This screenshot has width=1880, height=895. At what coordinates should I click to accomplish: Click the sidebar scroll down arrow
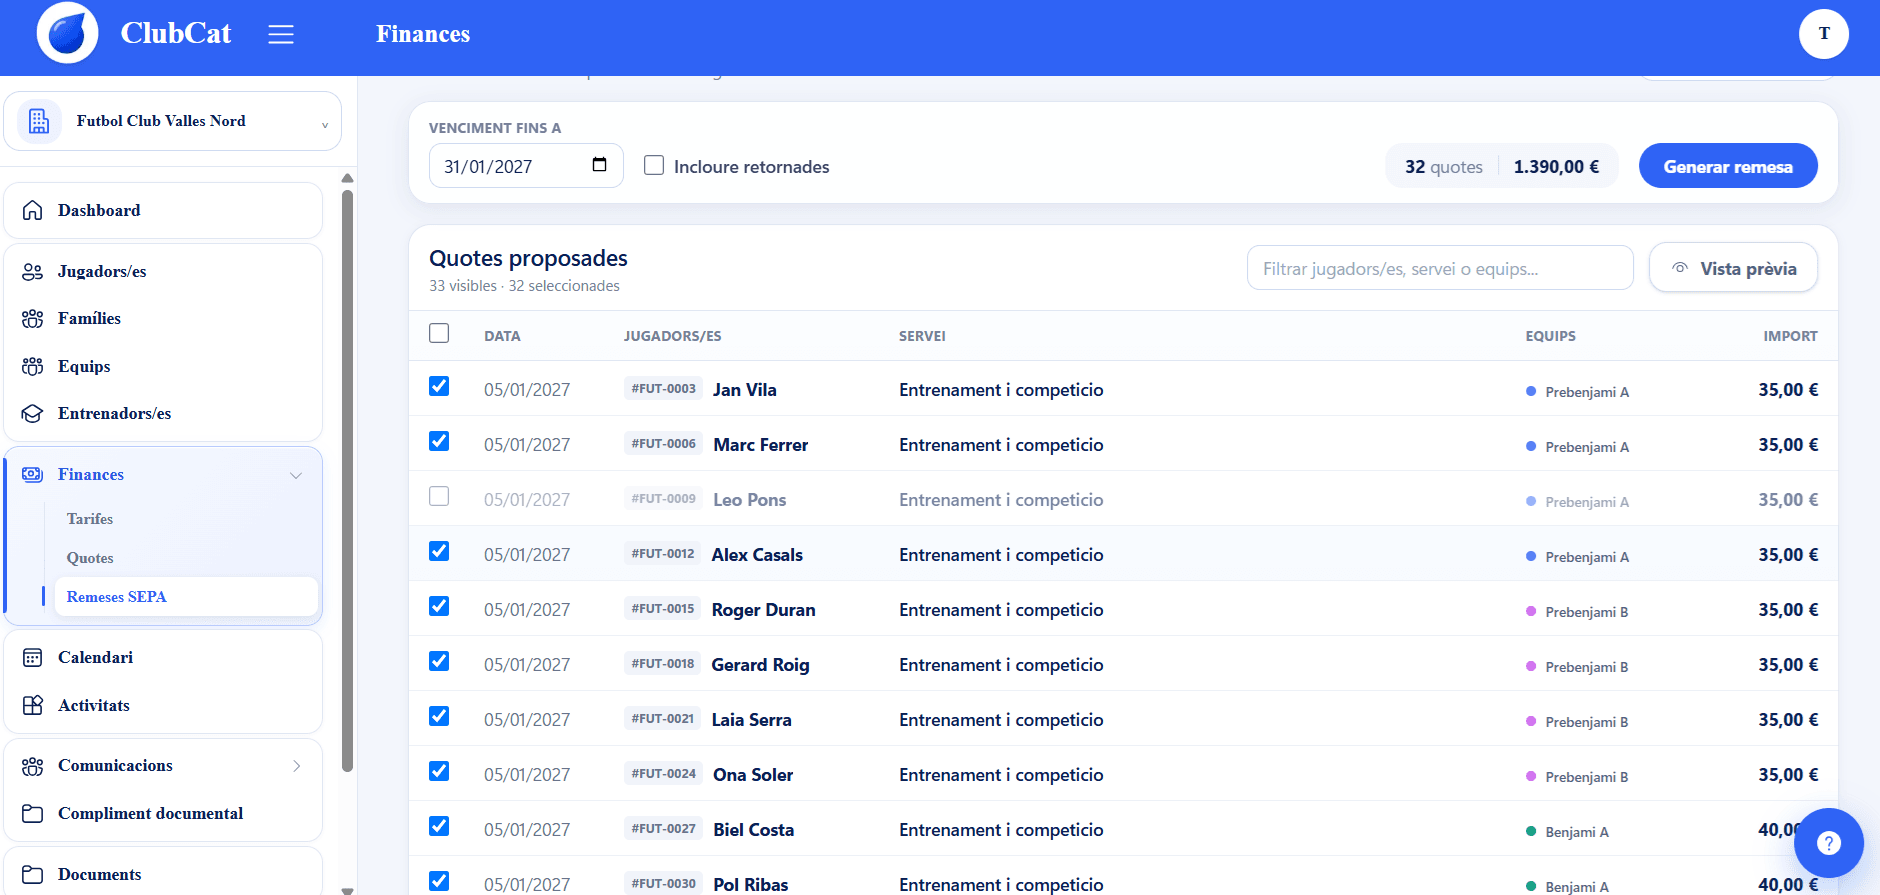pyautogui.click(x=348, y=890)
